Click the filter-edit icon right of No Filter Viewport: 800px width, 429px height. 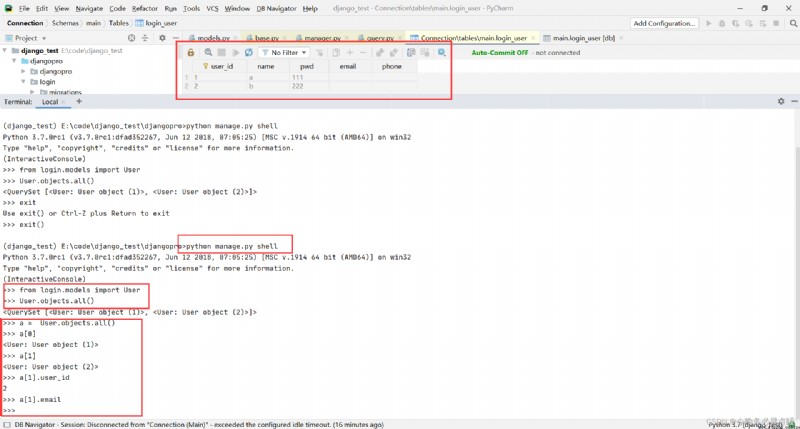pos(320,53)
